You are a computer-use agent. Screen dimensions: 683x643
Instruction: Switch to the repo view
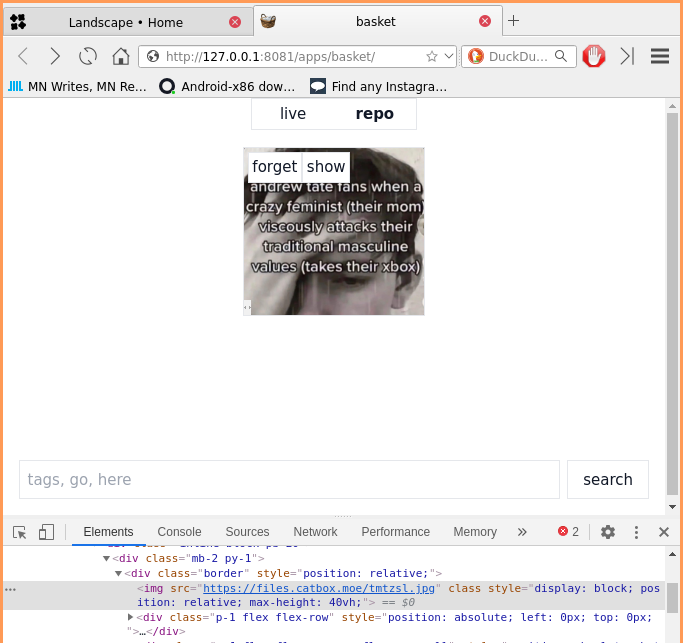pos(375,114)
